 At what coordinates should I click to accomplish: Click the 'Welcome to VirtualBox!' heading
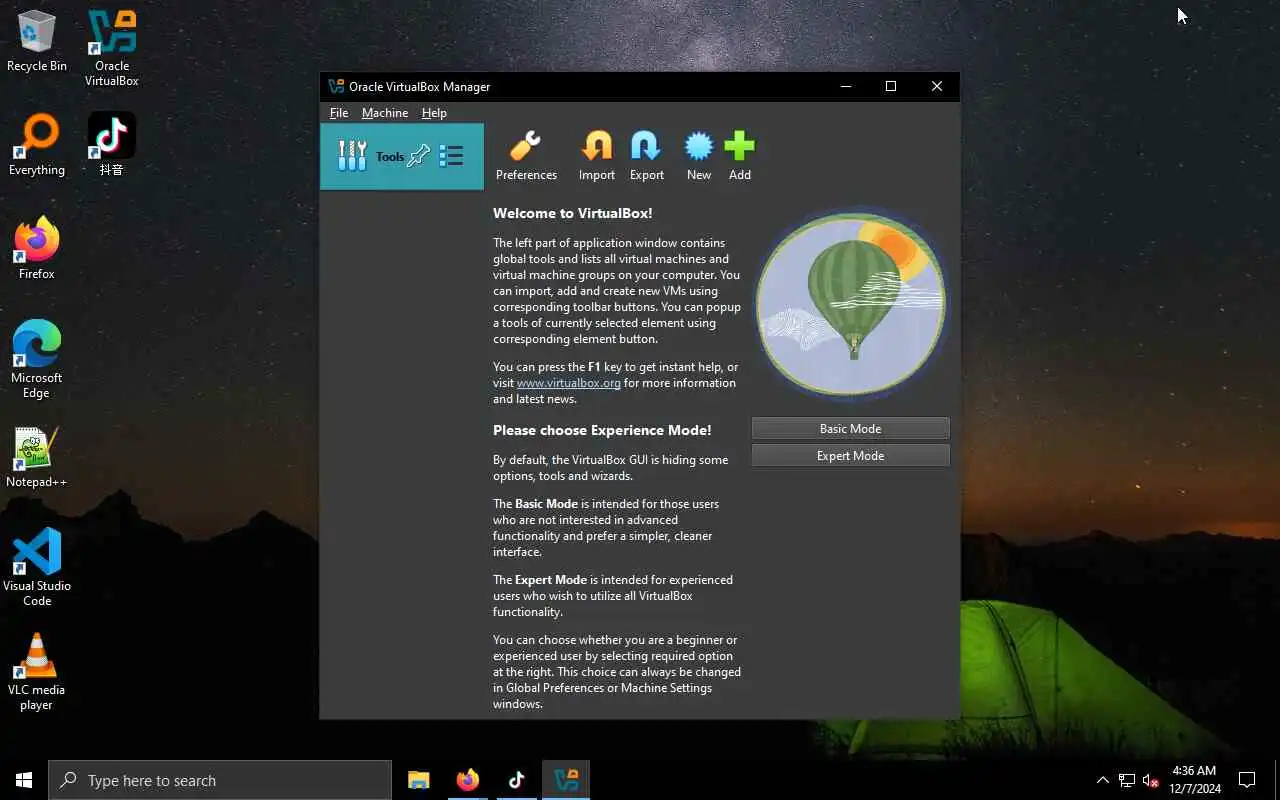point(572,213)
